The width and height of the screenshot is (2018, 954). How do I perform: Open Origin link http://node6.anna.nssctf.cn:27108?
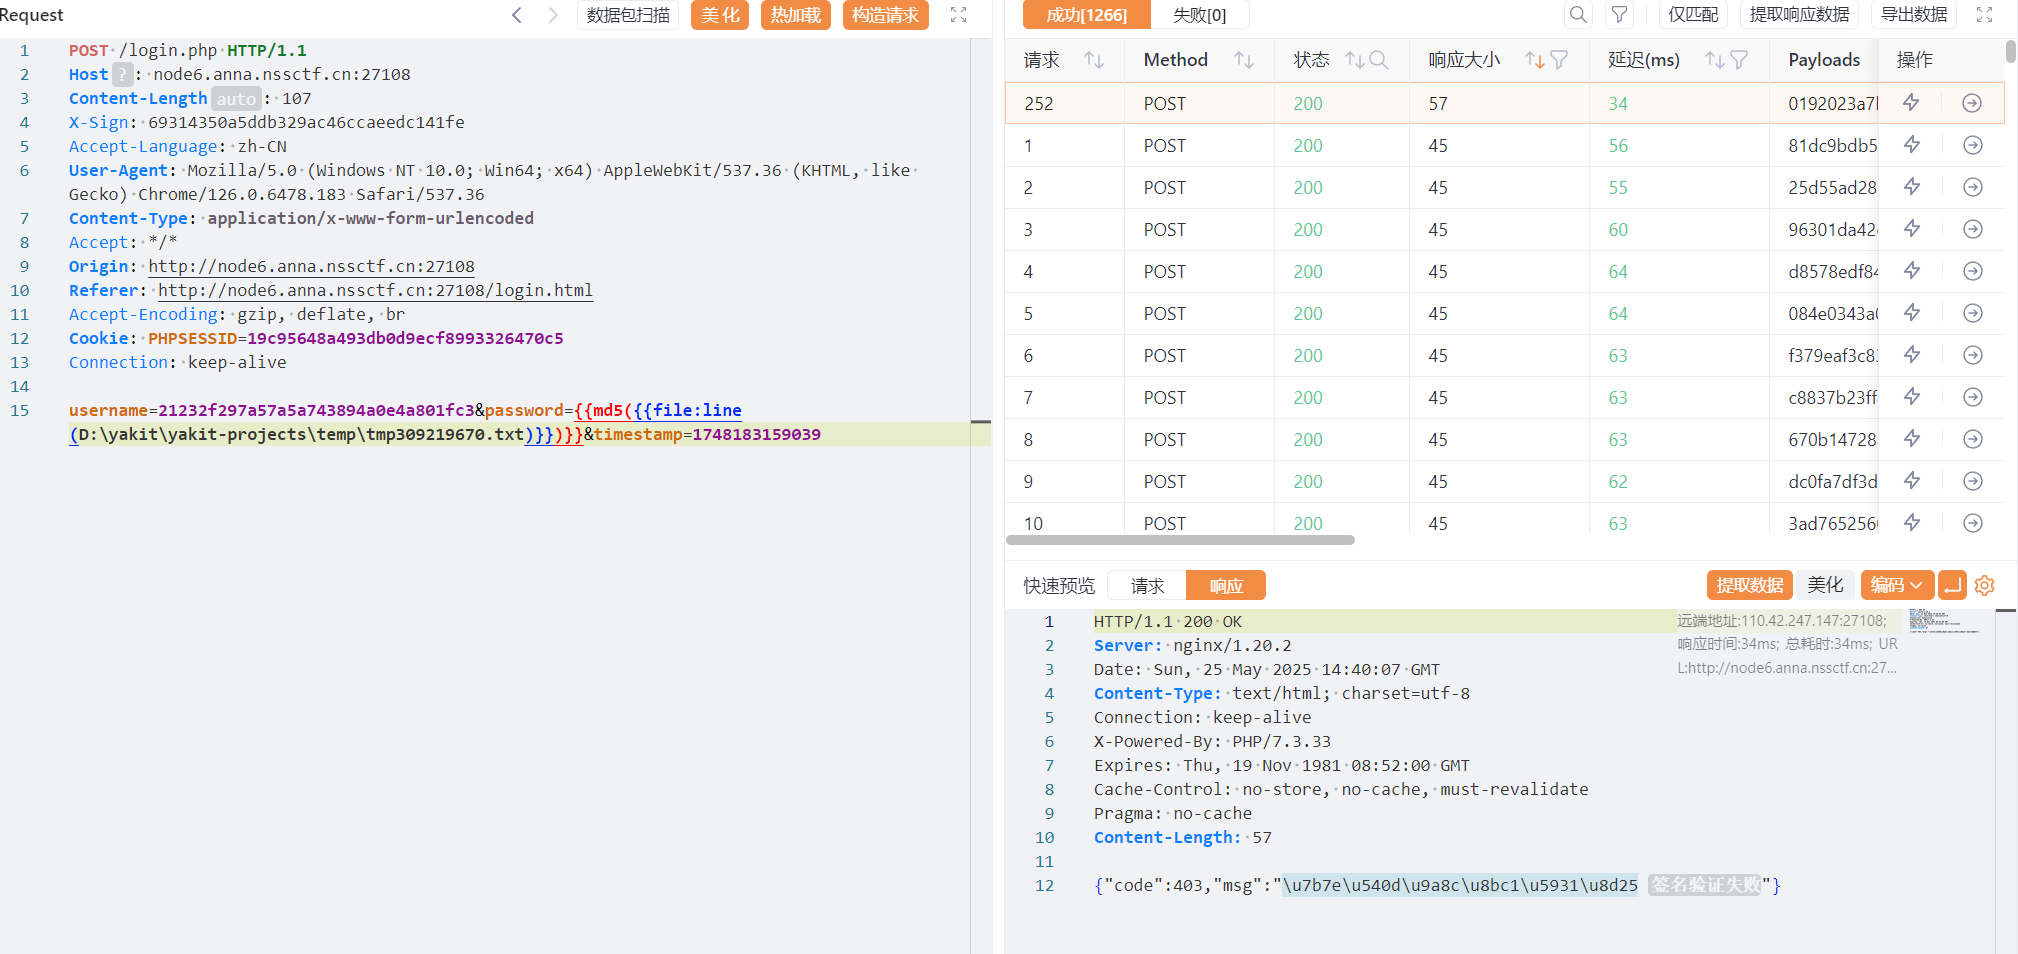tap(311, 266)
